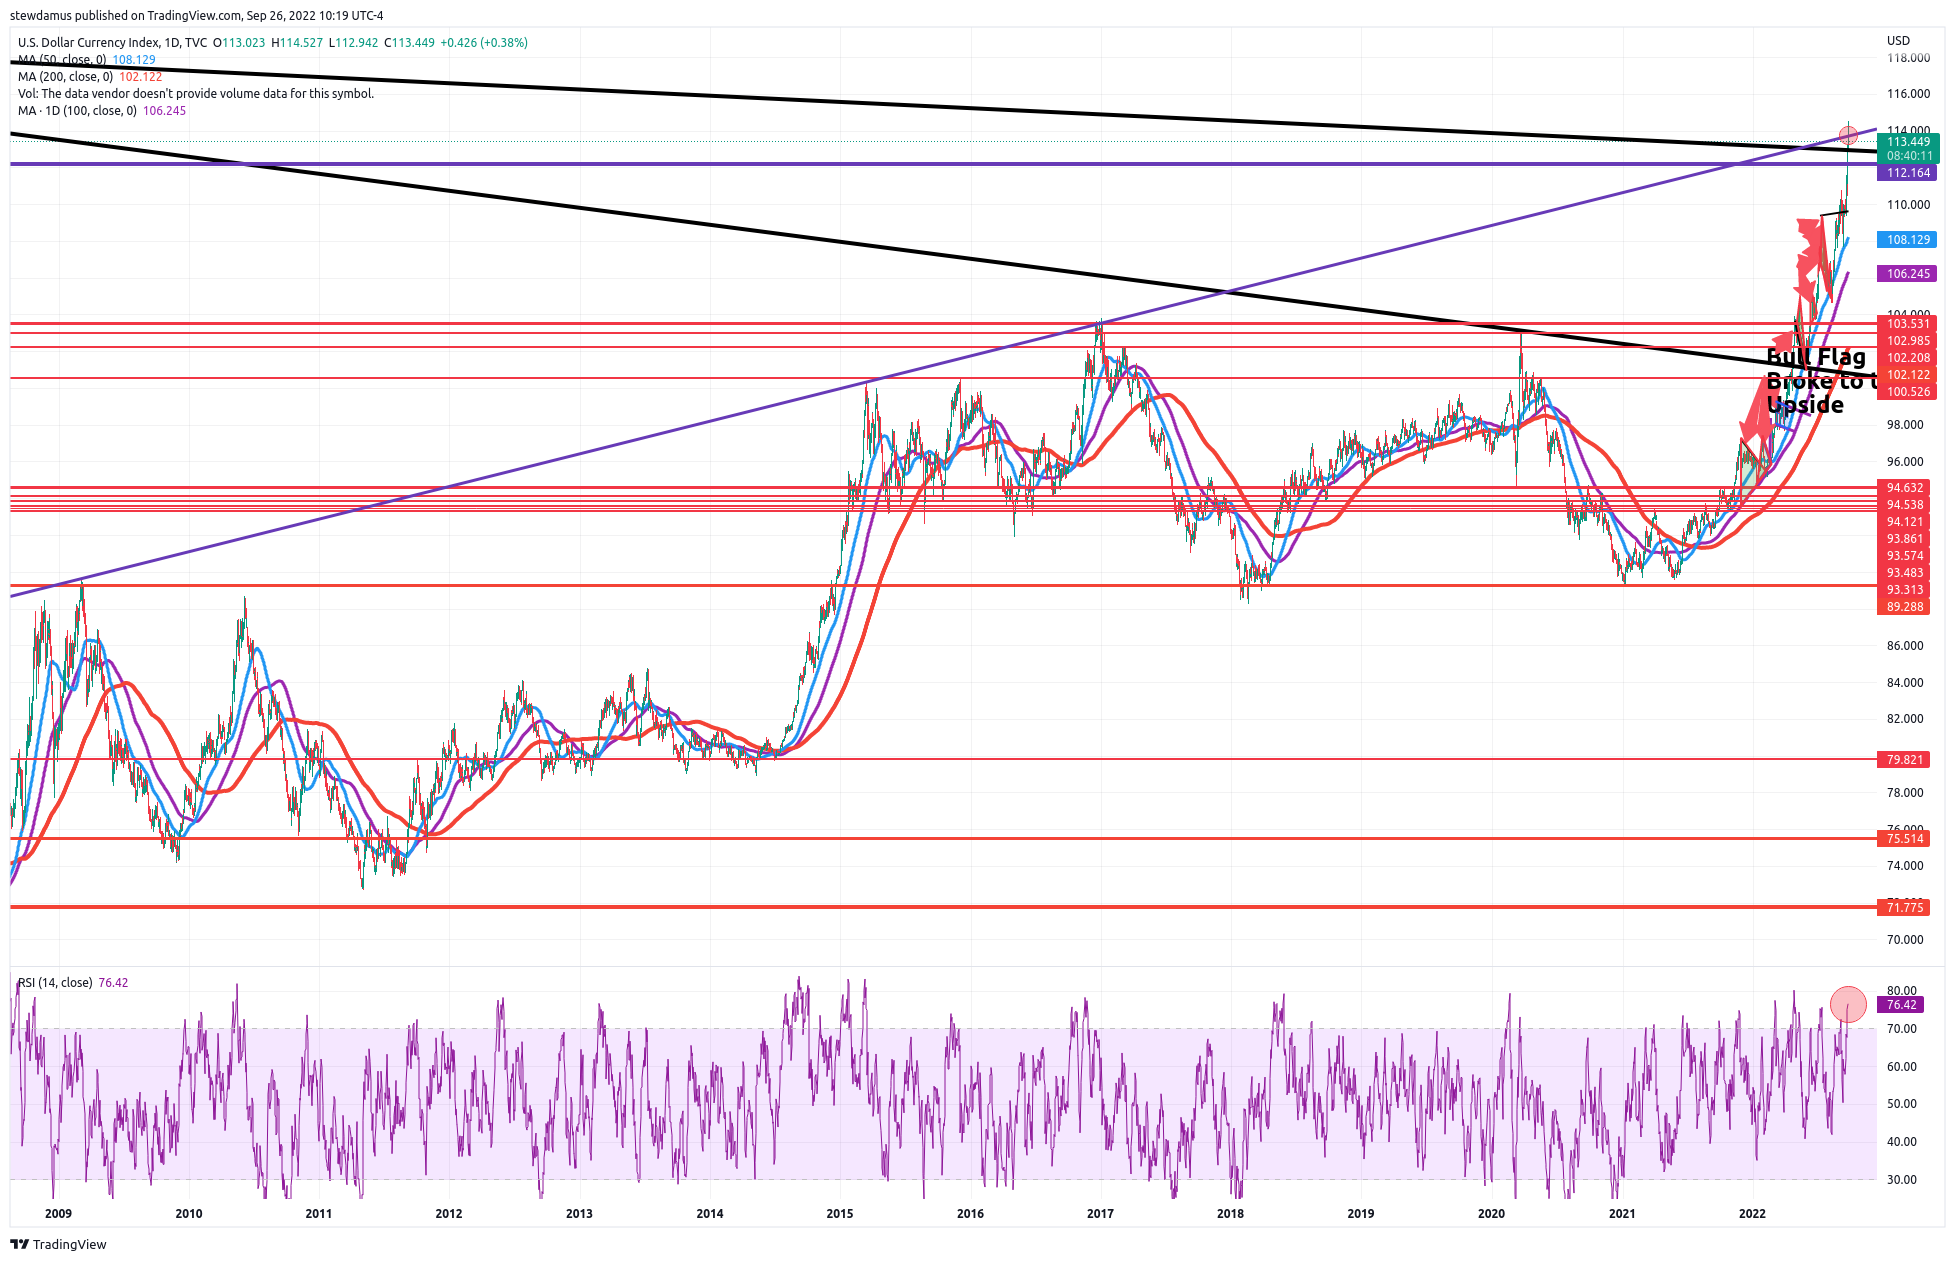Click the 2015 label on time axis
1955x1262 pixels.
[840, 1214]
